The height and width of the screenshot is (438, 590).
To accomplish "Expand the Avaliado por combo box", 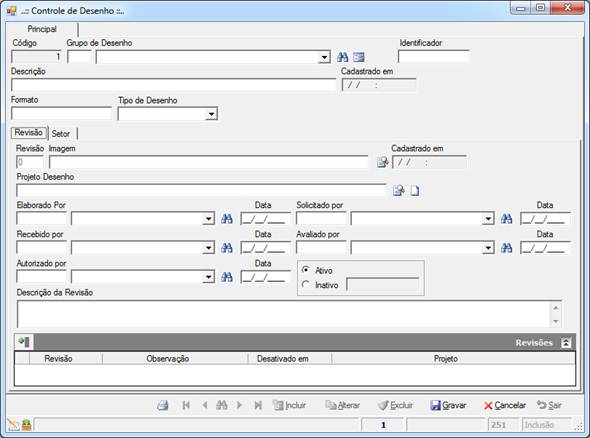I will (x=488, y=248).
